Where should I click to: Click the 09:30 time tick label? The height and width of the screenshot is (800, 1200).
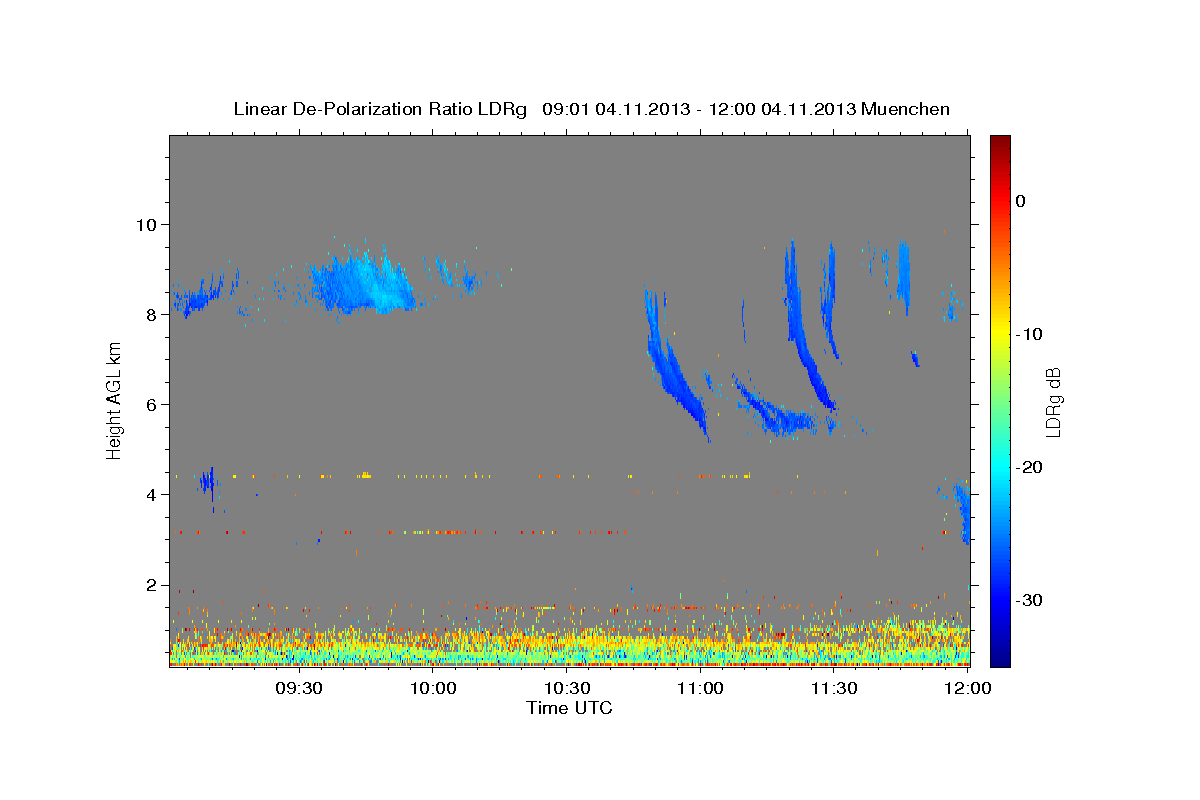299,688
